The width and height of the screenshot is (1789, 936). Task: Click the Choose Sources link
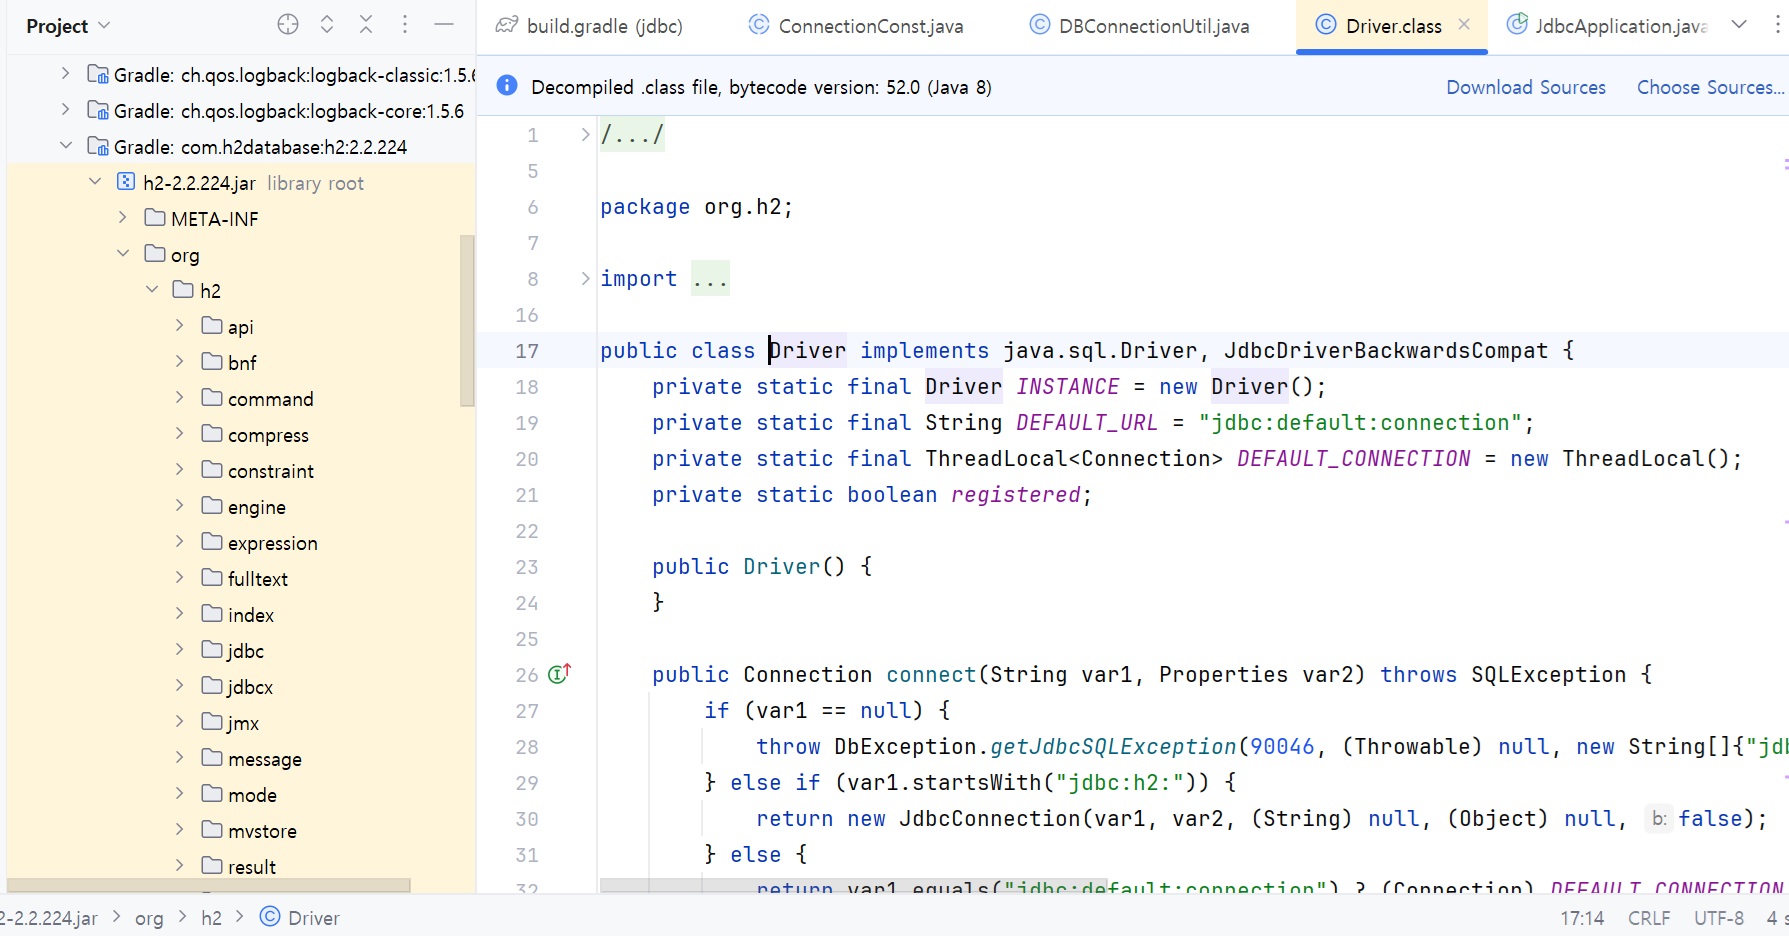tap(1709, 87)
